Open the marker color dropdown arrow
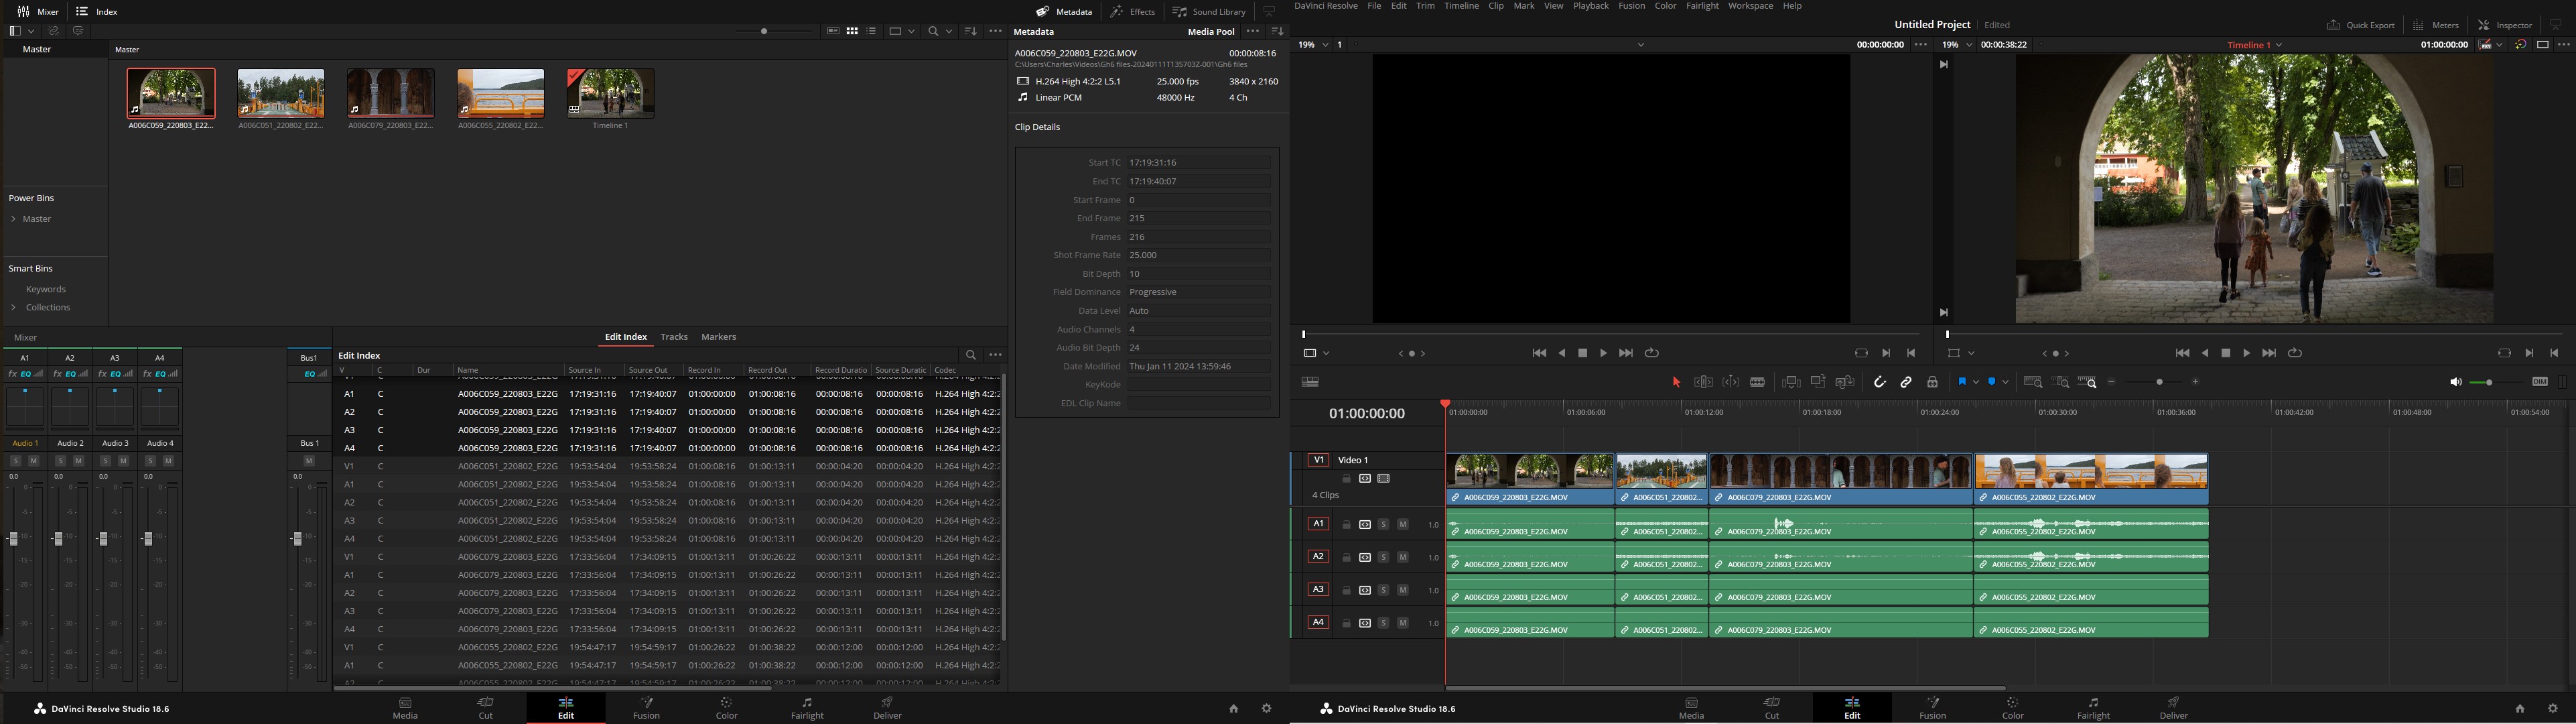 (2005, 382)
